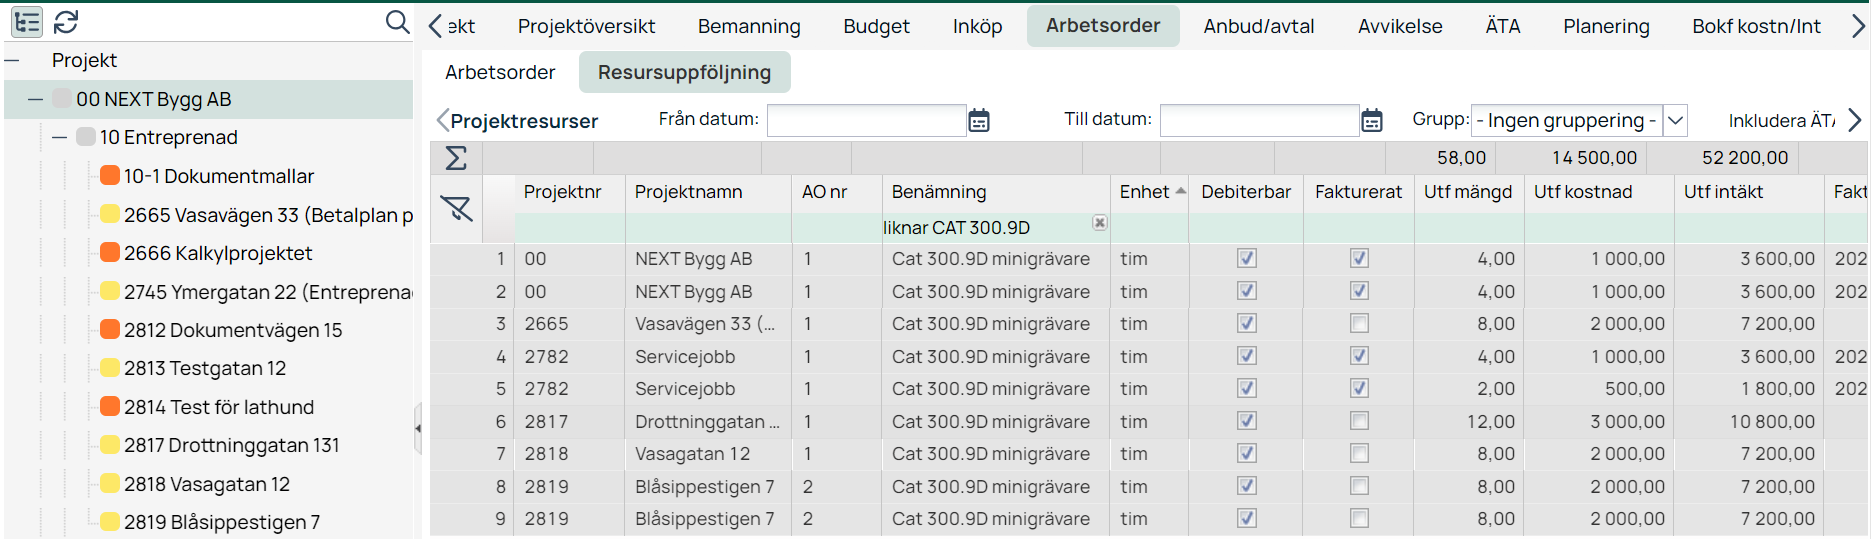Switch to the Avvikelse tab
1871x539 pixels.
click(x=1400, y=26)
